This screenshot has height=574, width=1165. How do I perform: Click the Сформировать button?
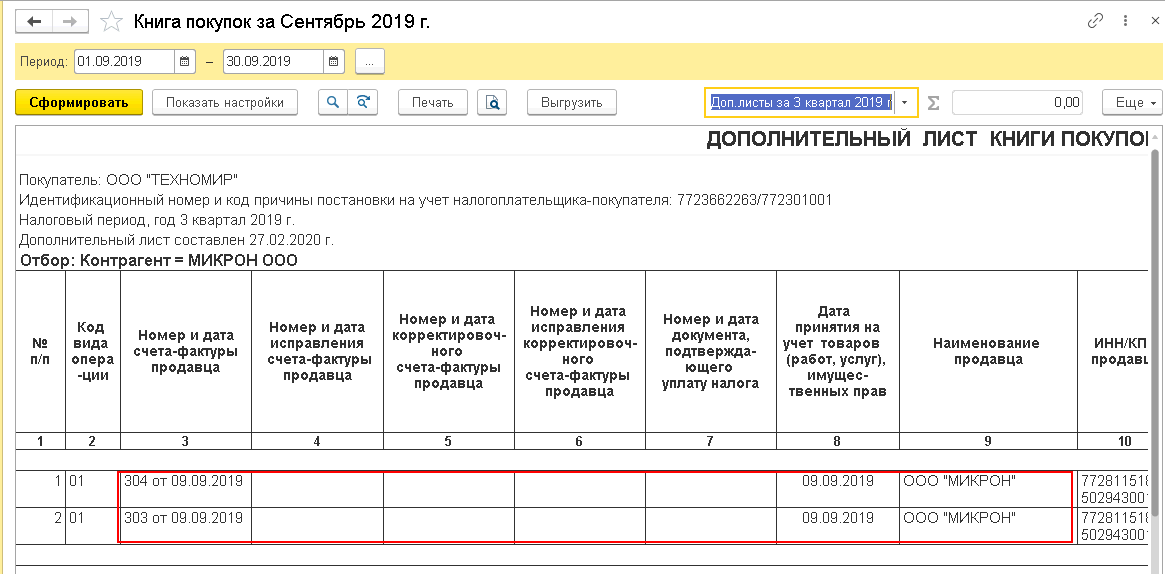(79, 102)
